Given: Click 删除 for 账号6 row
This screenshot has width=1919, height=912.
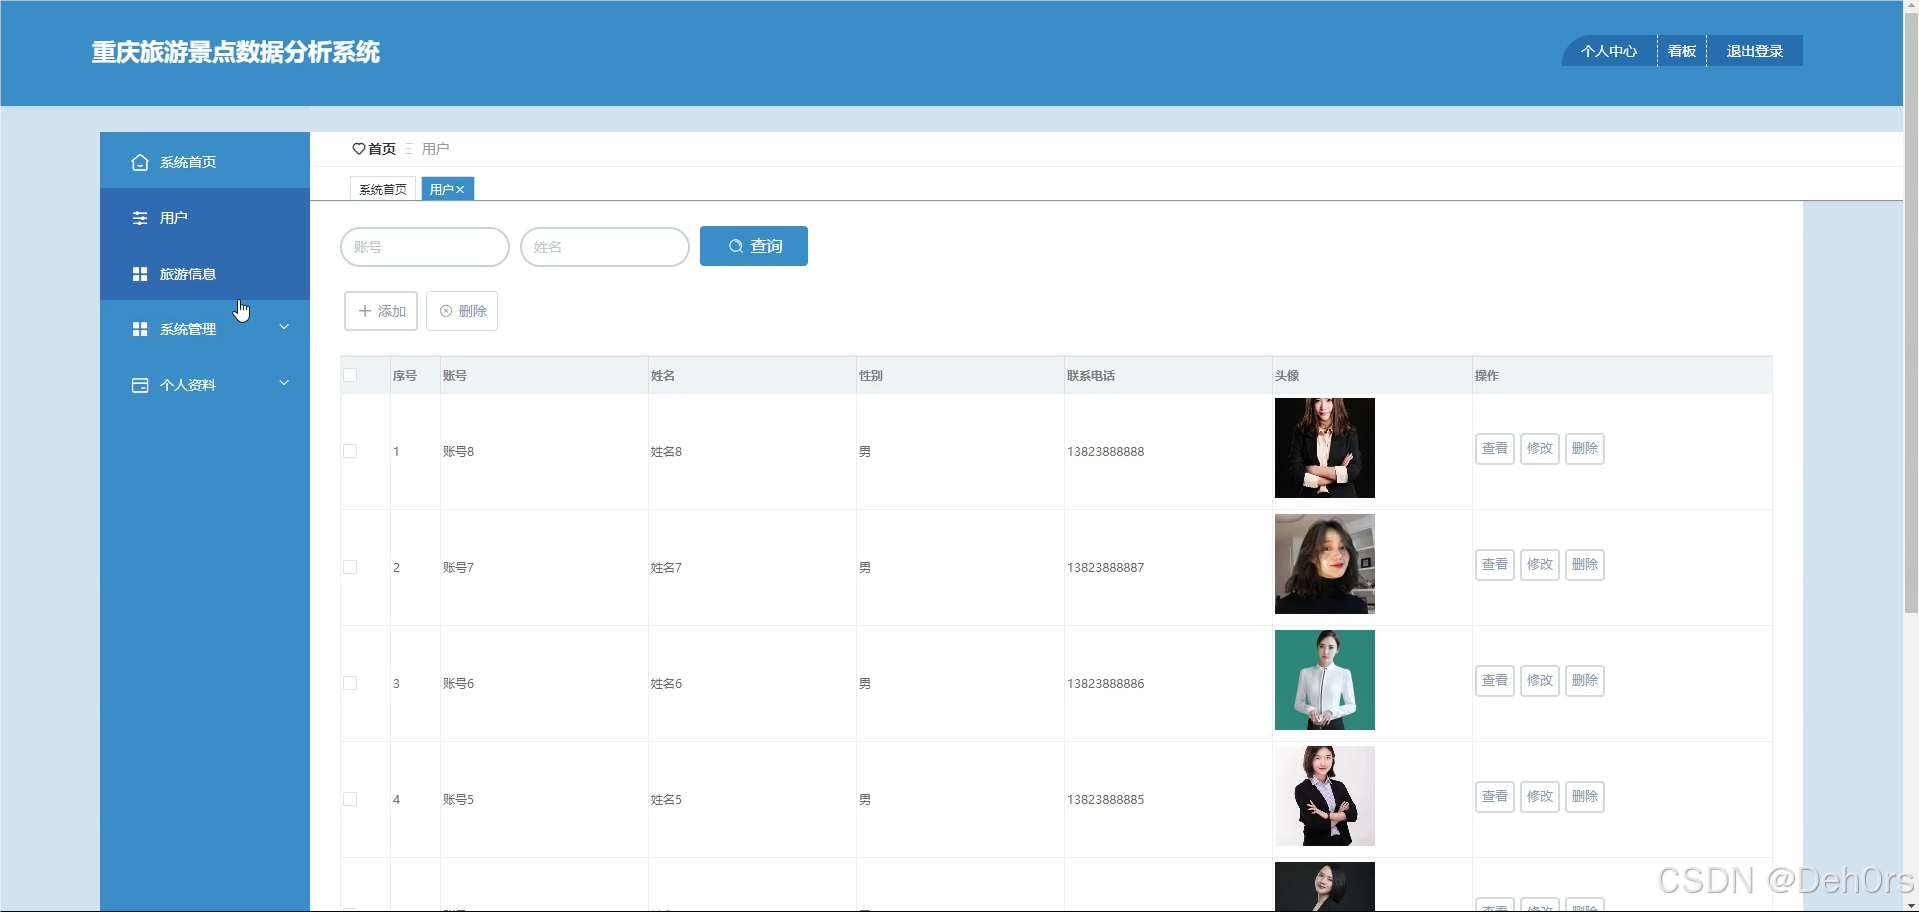Looking at the screenshot, I should [x=1585, y=681].
